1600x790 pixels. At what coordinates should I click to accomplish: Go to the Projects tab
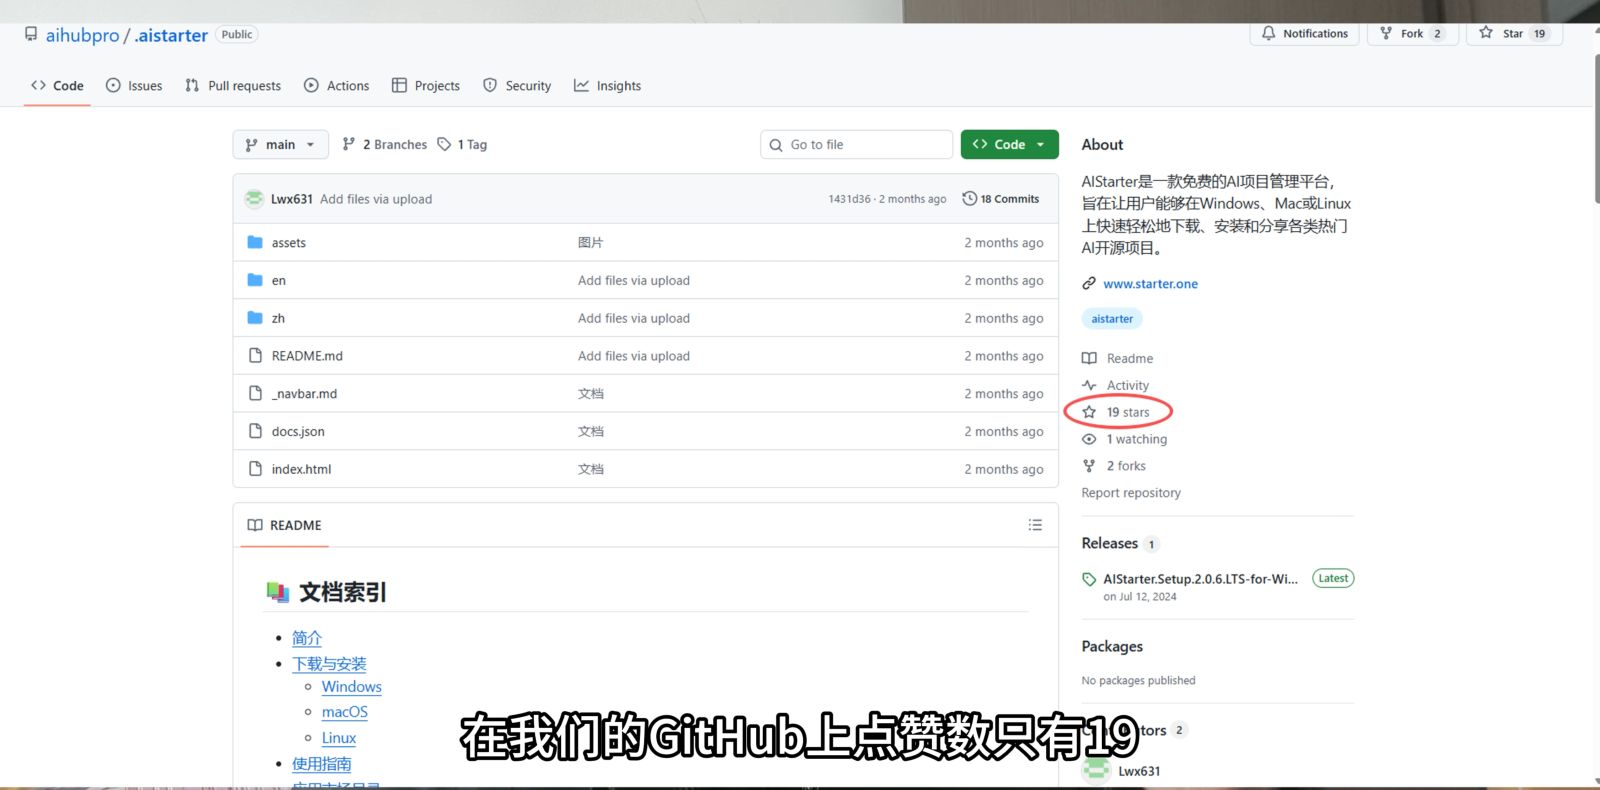(x=426, y=86)
